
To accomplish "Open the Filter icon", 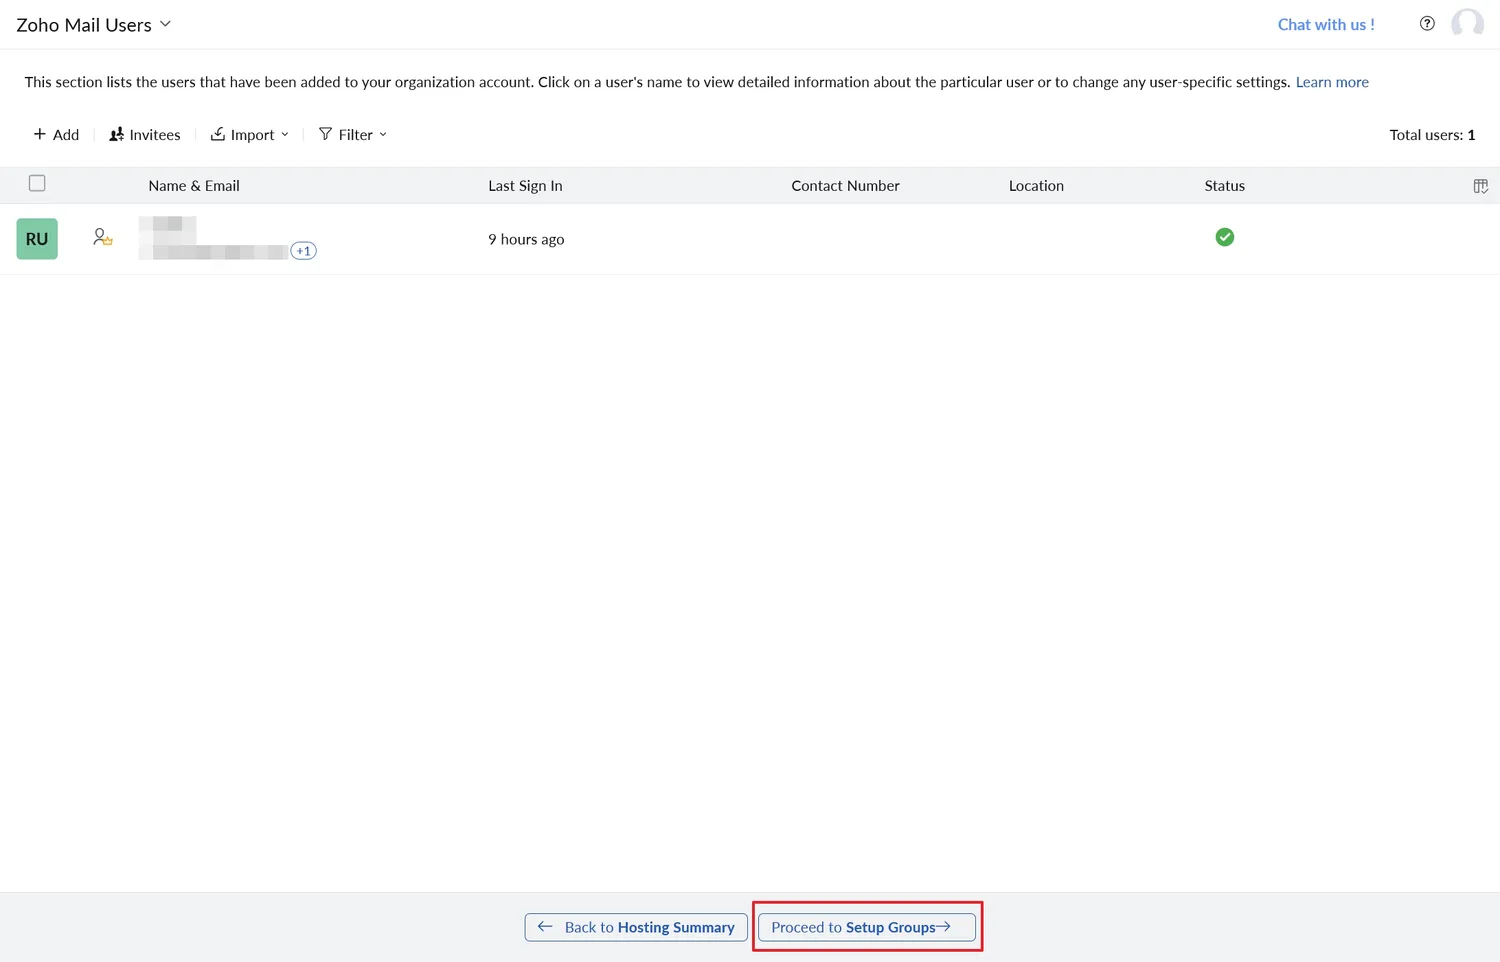I will [326, 134].
